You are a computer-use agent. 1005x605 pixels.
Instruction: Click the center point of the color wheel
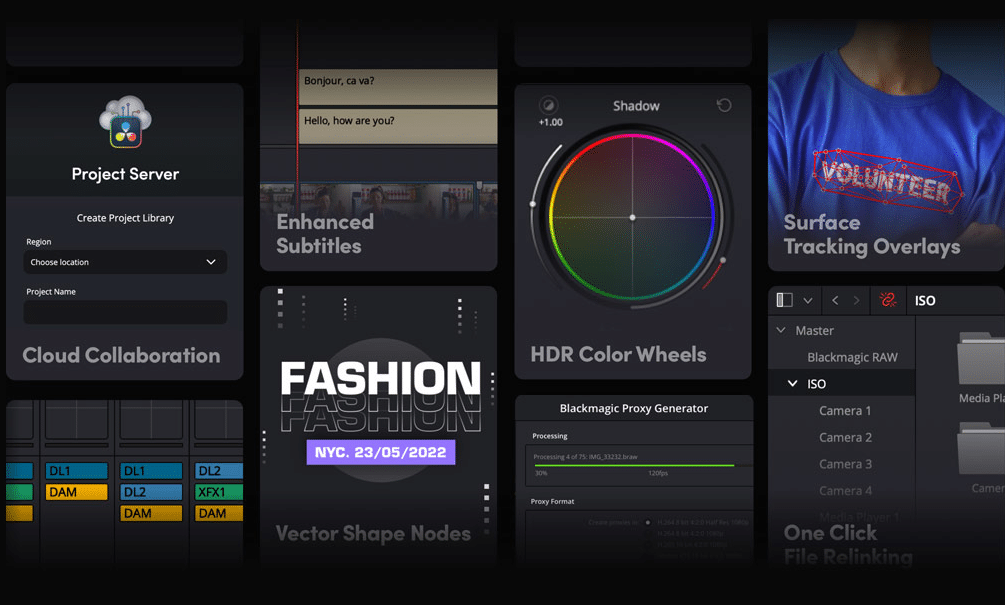pos(632,217)
